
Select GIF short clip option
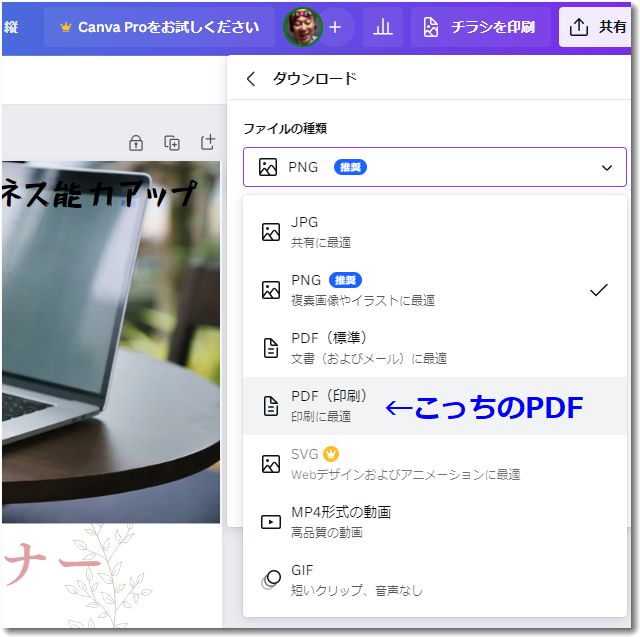click(434, 580)
